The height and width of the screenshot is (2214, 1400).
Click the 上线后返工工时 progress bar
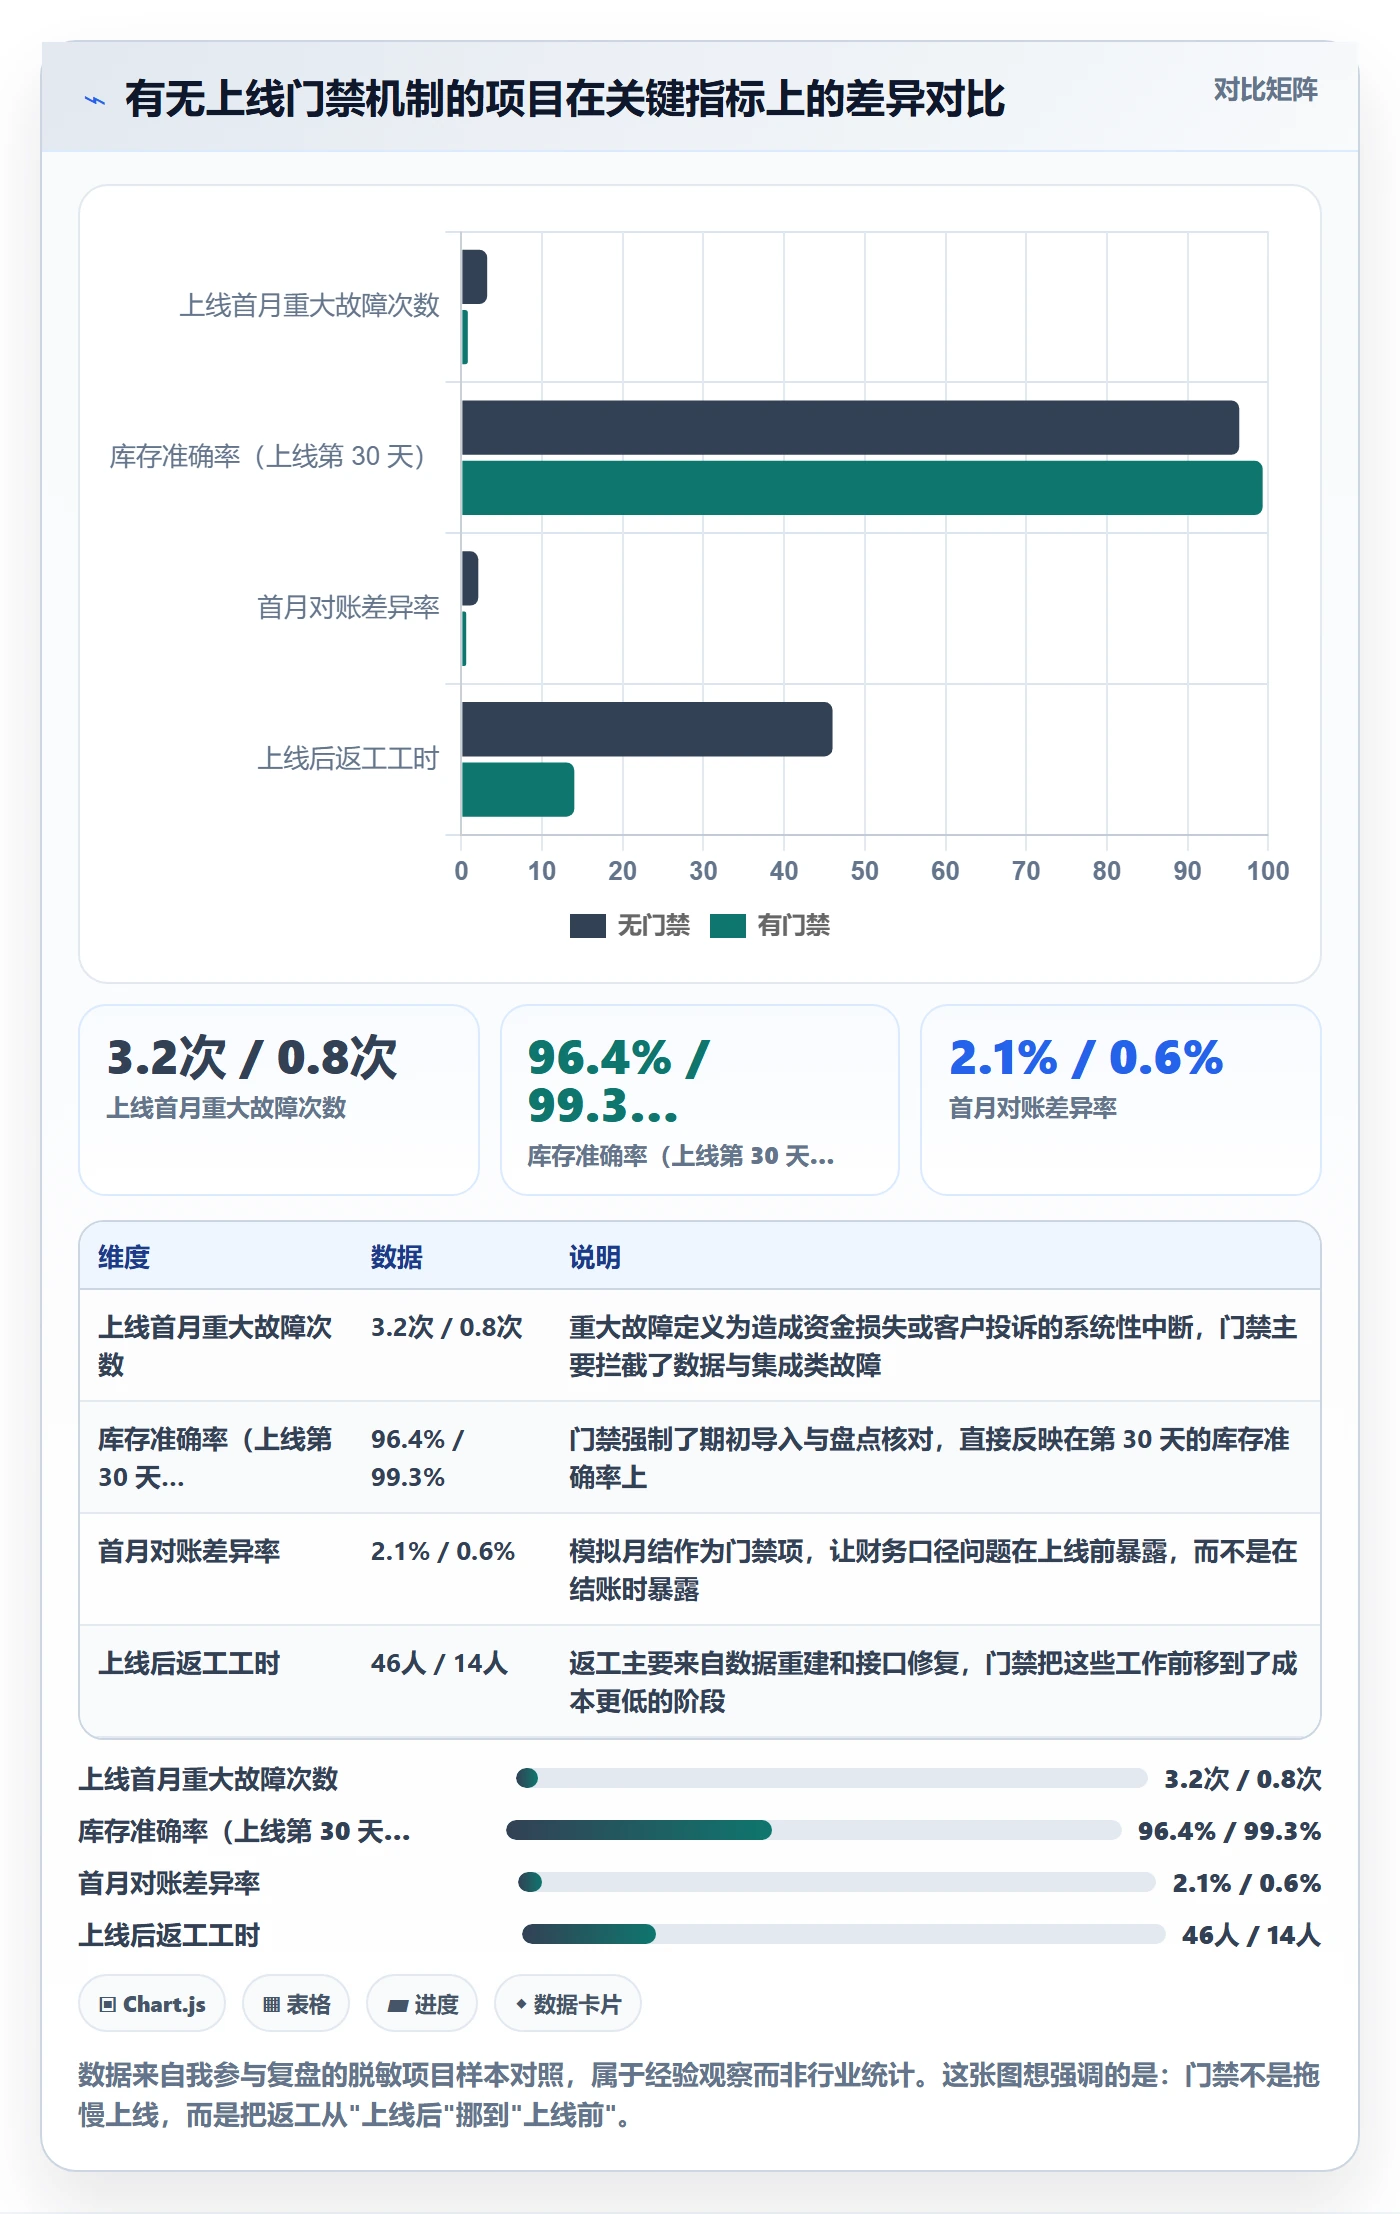click(843, 1934)
